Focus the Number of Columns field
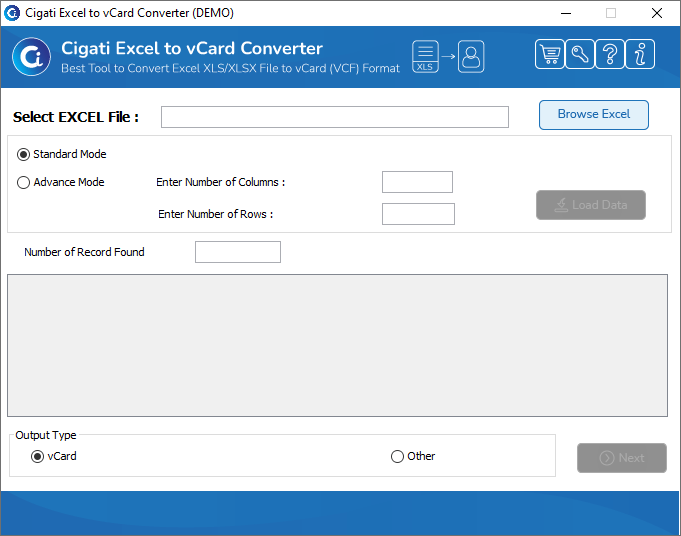The image size is (681, 536). (417, 182)
